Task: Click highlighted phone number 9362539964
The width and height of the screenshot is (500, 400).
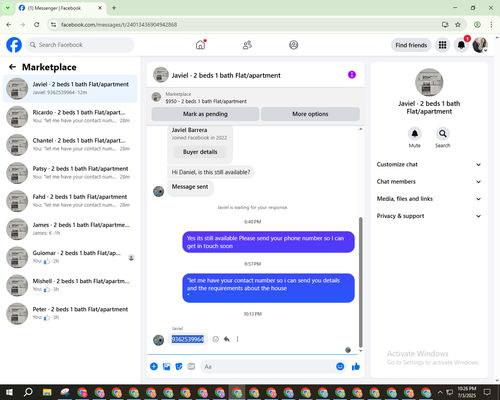Action: [x=187, y=339]
